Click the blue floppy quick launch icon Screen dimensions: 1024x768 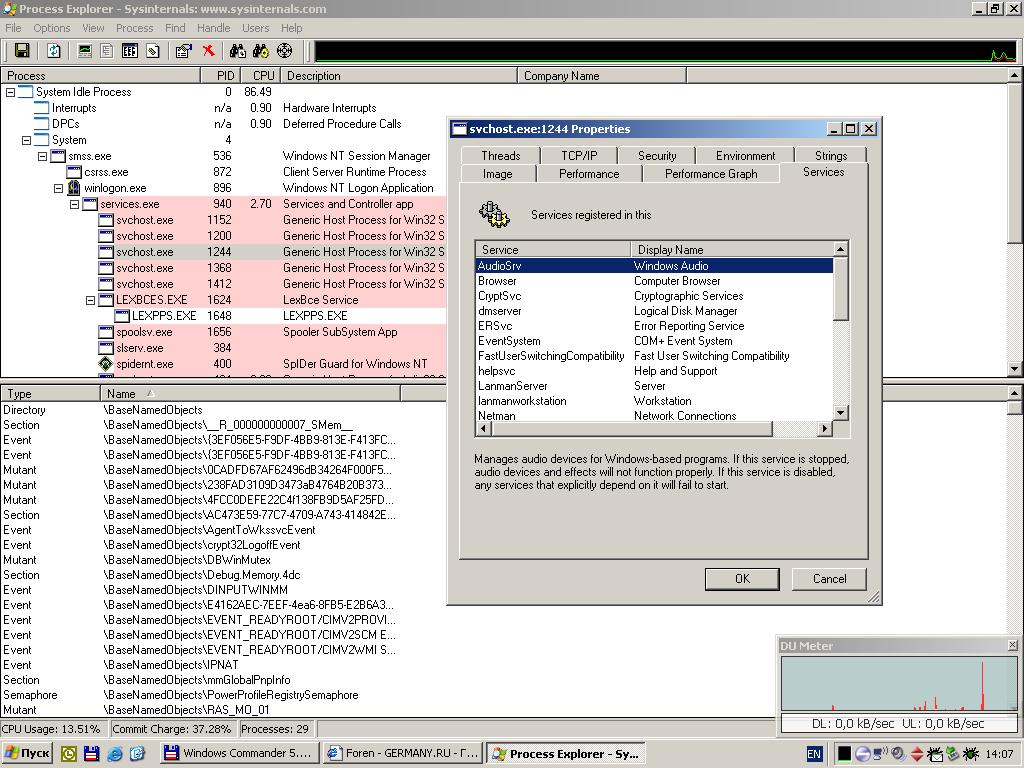click(x=91, y=754)
